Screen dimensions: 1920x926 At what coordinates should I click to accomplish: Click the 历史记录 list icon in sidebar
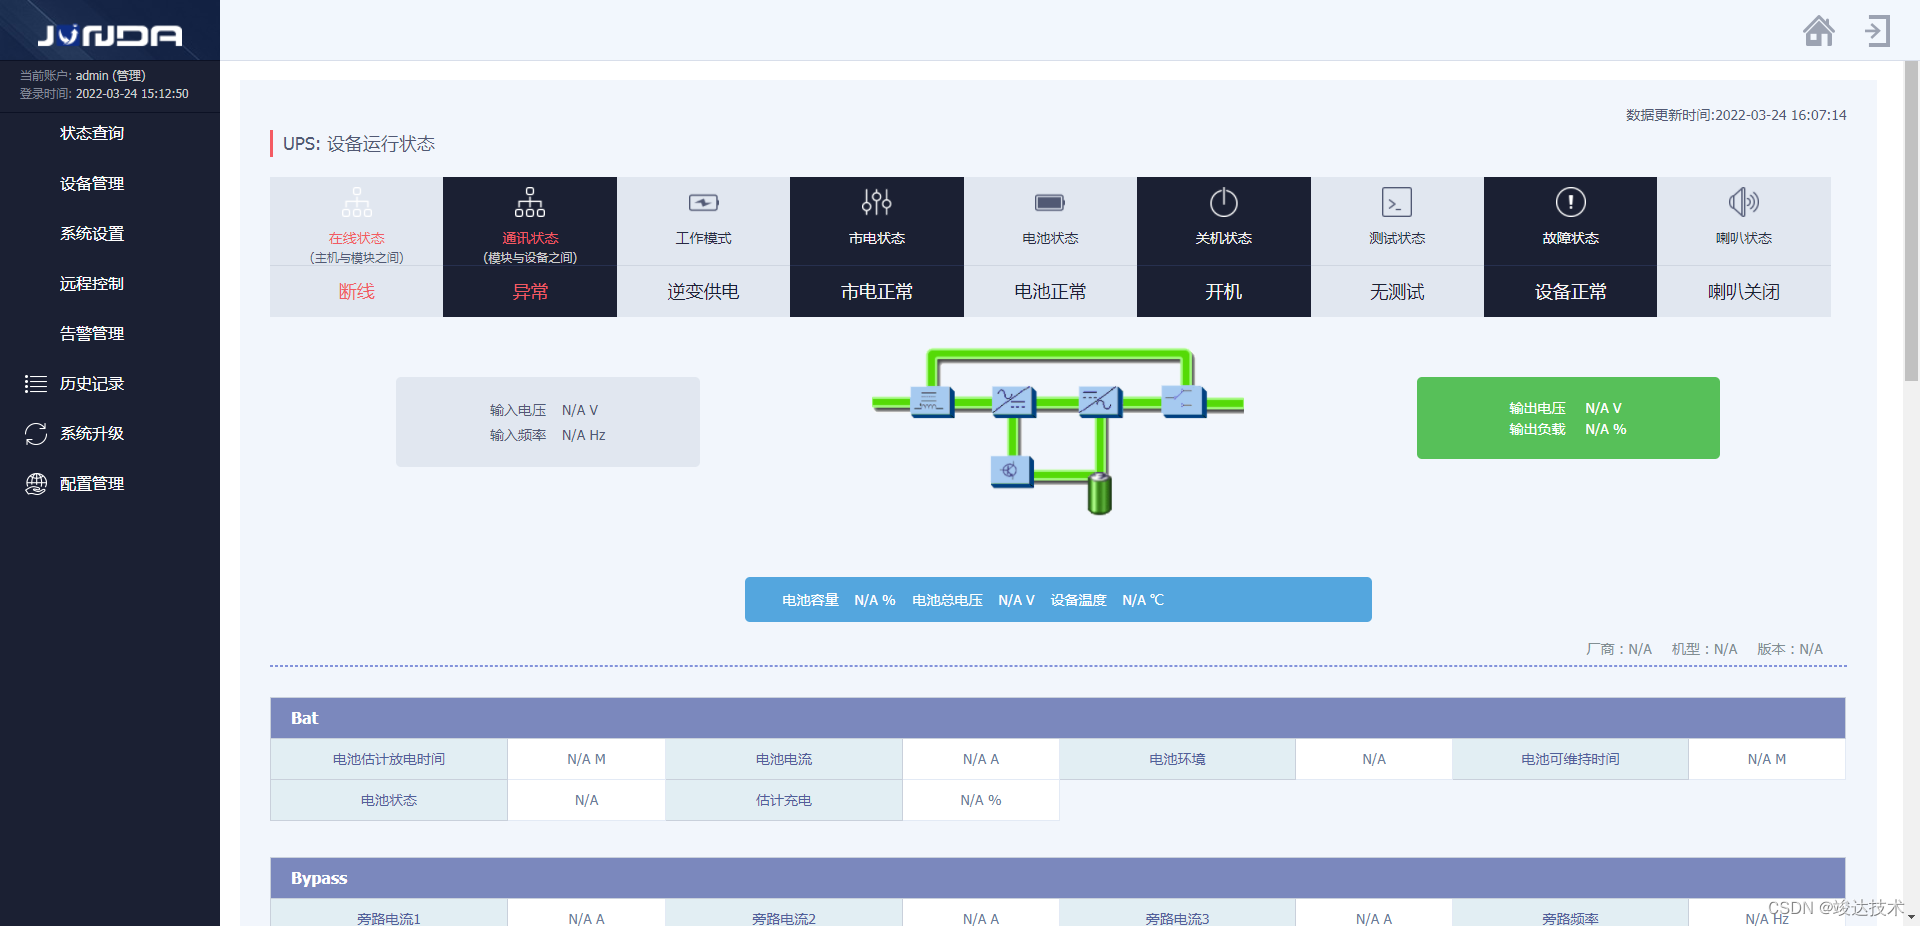(x=36, y=383)
